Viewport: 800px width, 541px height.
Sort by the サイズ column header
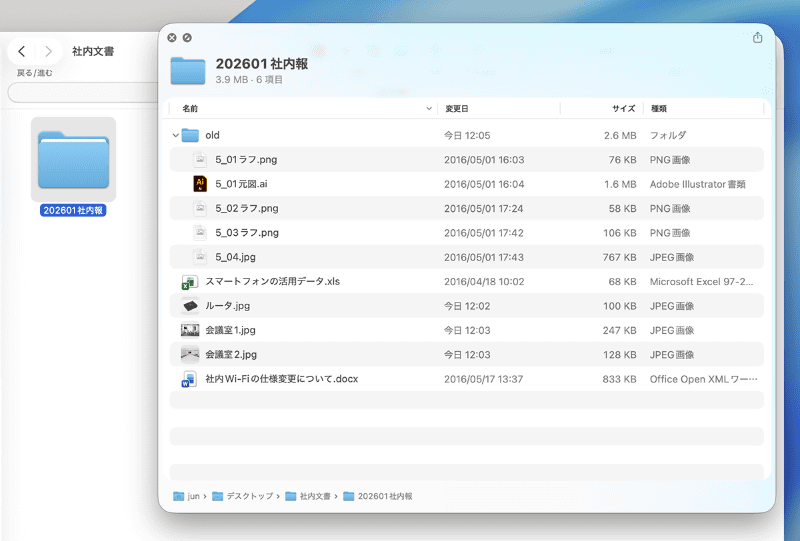coord(623,109)
